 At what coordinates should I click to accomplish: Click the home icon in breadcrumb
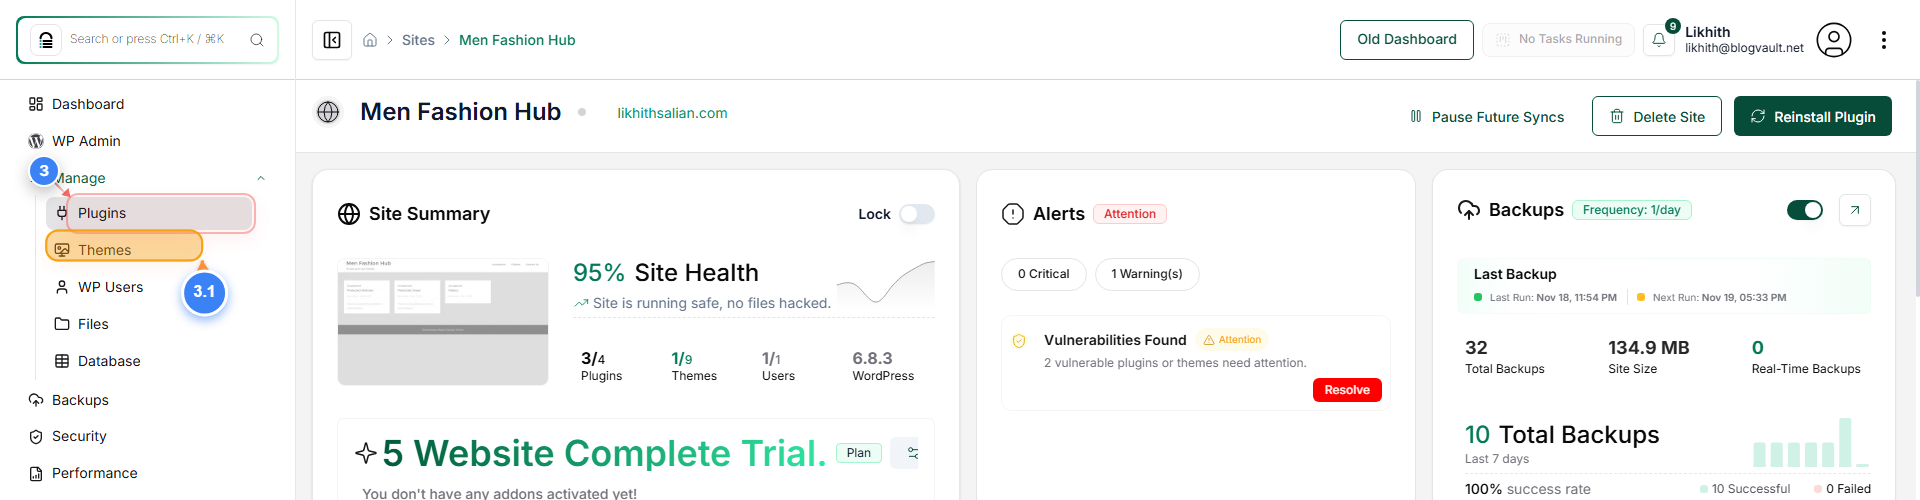pyautogui.click(x=370, y=40)
